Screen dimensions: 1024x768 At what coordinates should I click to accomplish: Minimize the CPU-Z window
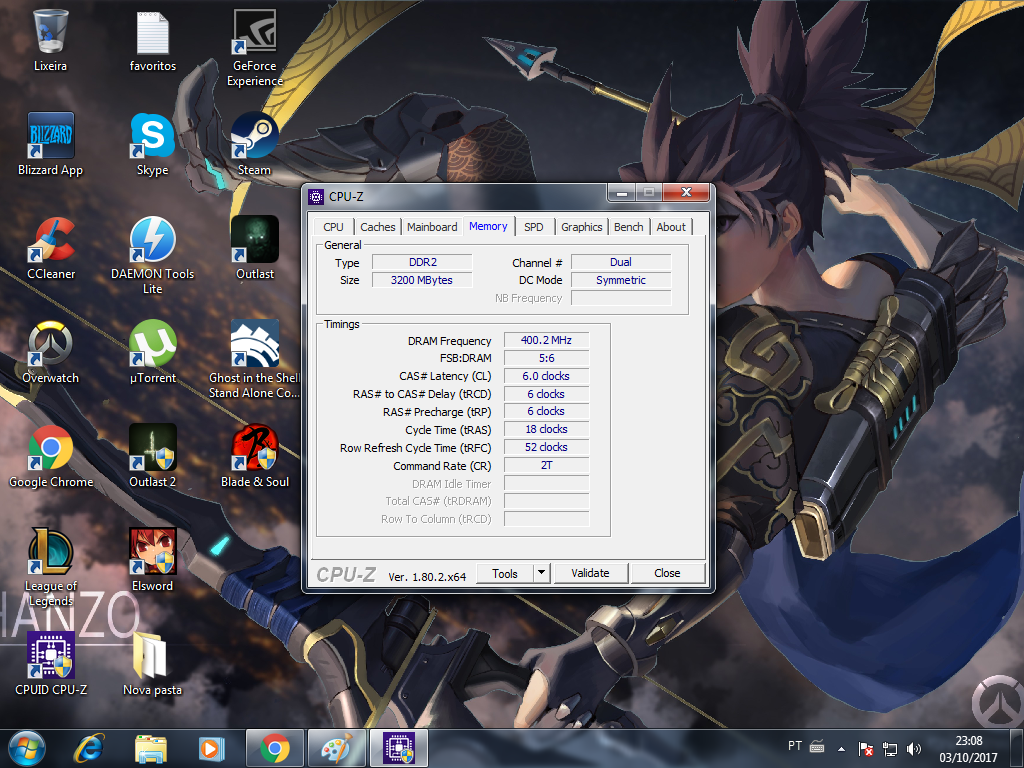pyautogui.click(x=622, y=192)
